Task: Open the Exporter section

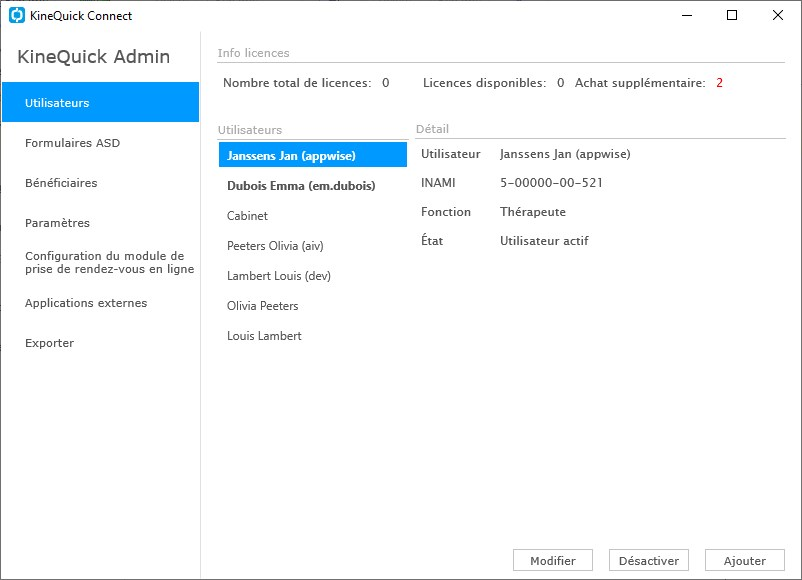Action: 100,343
